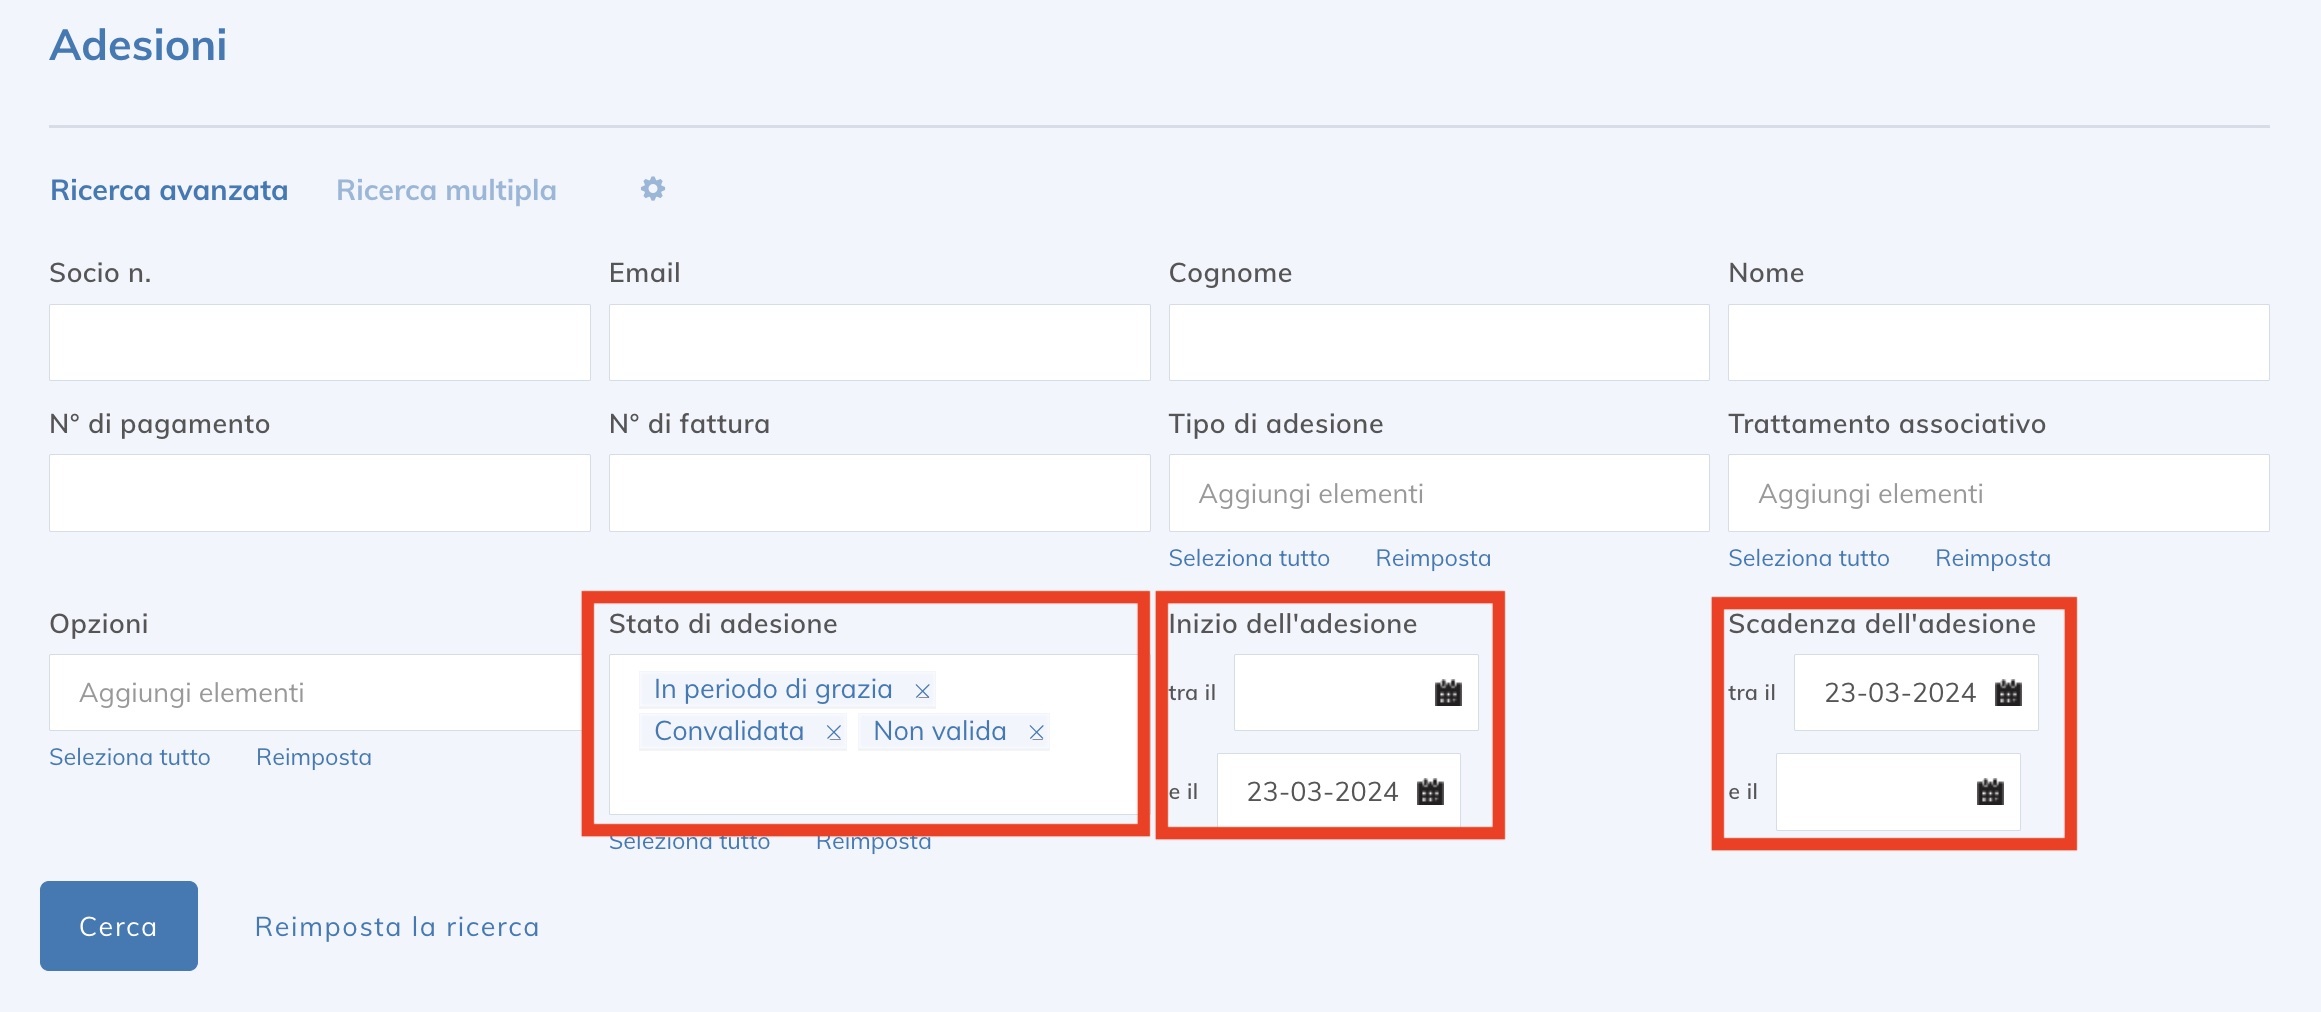Open calendar for Inizio dell'adesione 'tra il' date

coord(1447,693)
